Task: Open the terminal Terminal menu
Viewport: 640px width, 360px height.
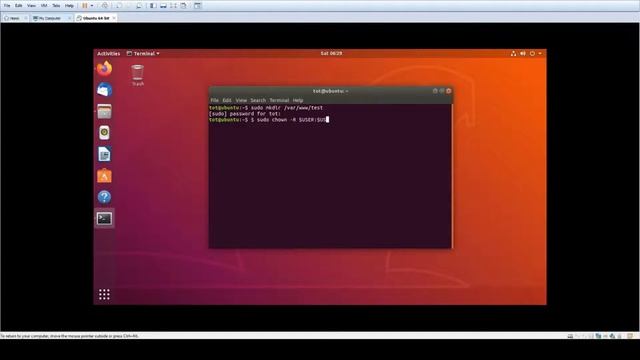Action: point(279,100)
